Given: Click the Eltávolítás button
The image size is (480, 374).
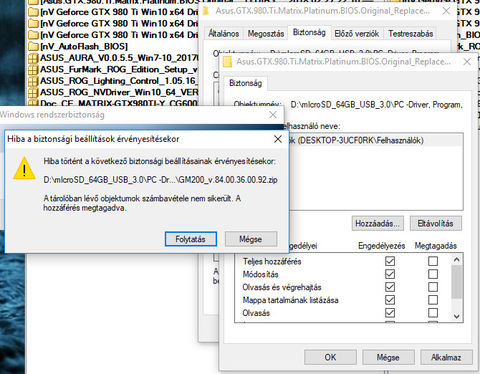Looking at the screenshot, I should (436, 223).
